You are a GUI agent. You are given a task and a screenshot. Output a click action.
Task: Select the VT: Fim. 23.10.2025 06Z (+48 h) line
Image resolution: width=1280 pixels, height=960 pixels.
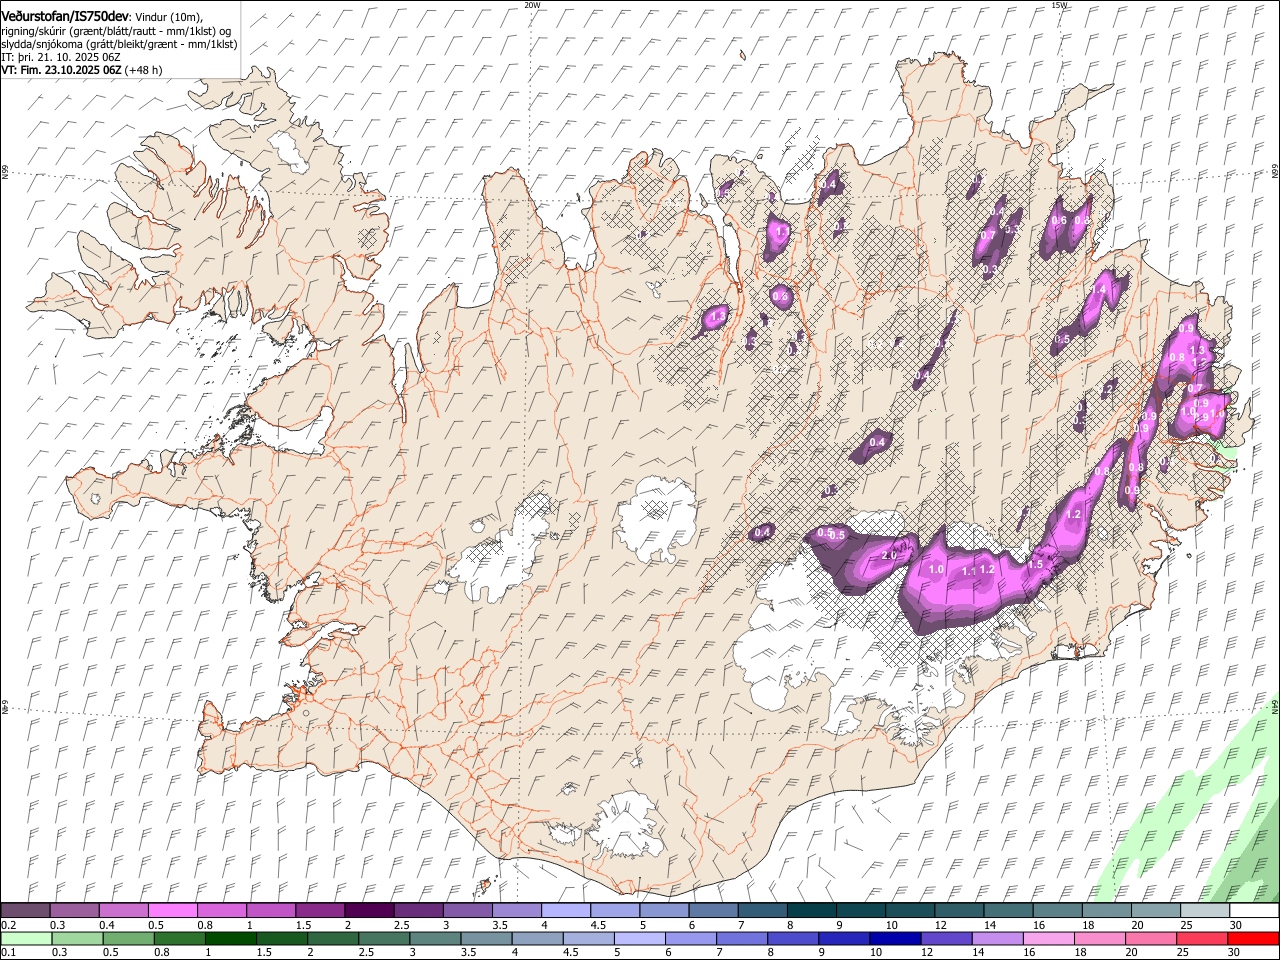pyautogui.click(x=81, y=70)
